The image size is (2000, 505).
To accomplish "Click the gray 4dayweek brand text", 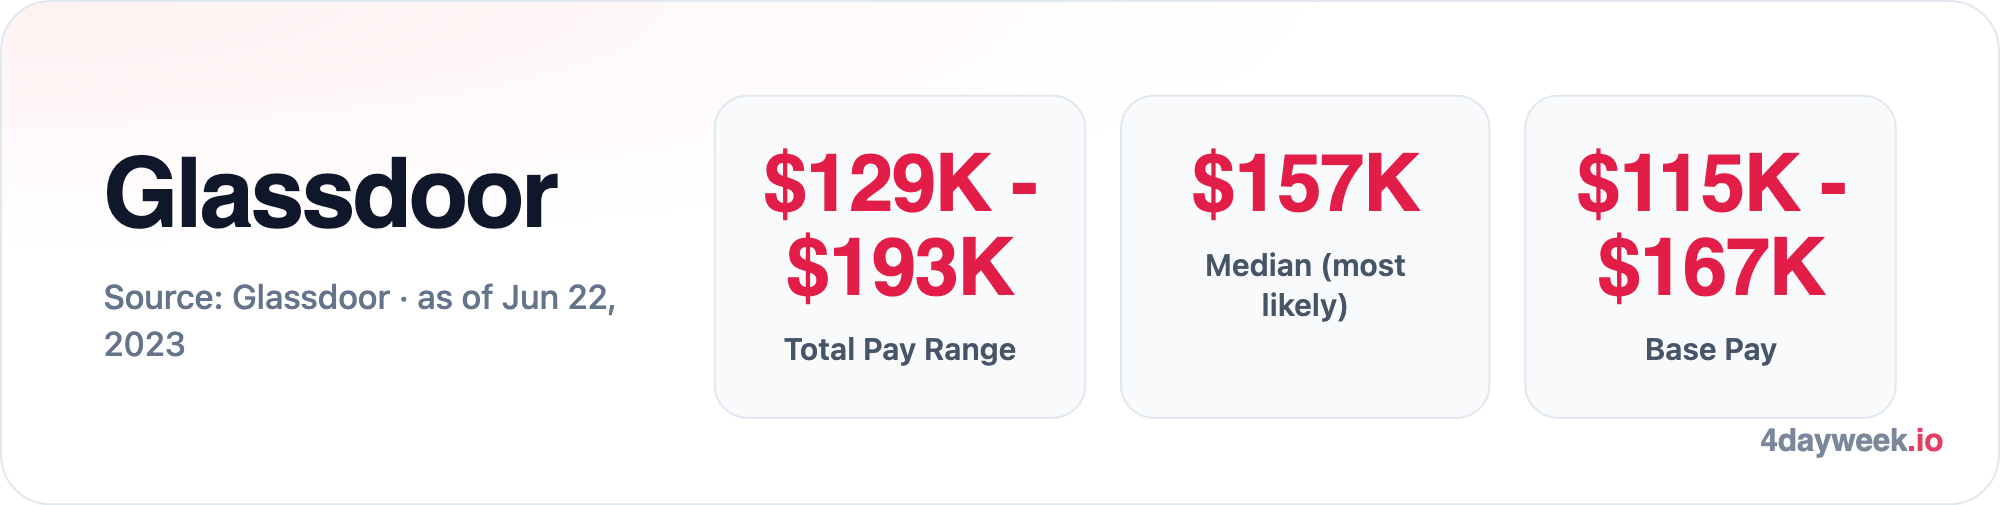I will 1833,441.
